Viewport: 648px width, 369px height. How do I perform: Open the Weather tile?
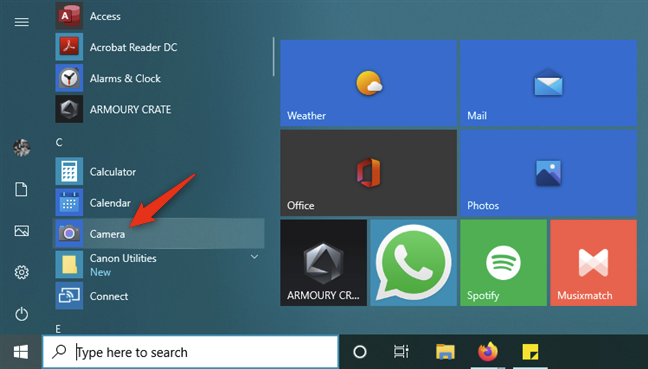tap(369, 83)
